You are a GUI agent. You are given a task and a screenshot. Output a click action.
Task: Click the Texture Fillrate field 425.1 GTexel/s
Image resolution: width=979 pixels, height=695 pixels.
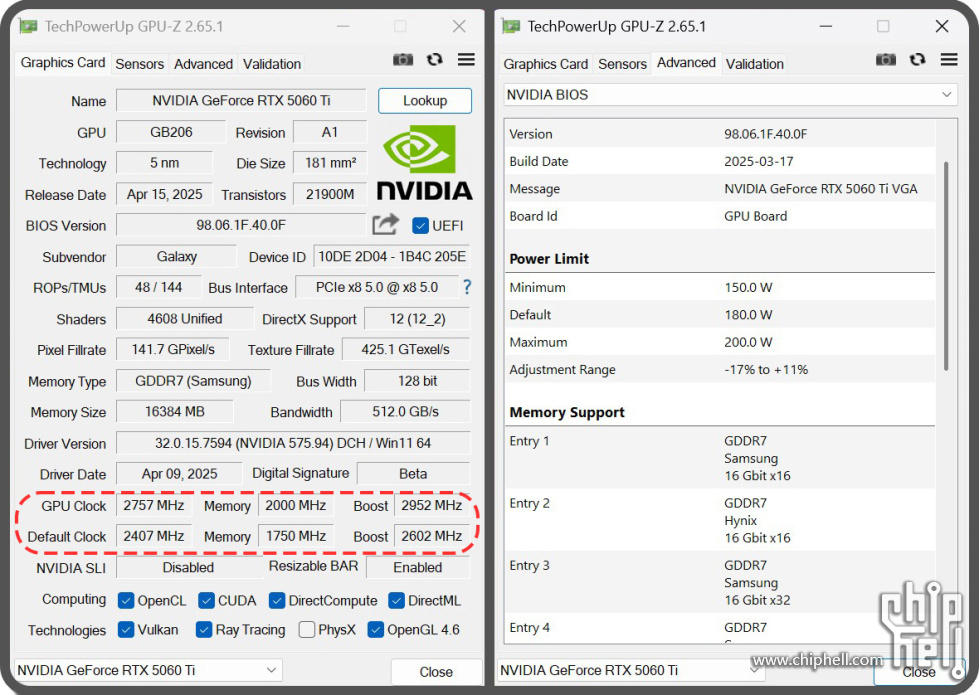coord(405,350)
